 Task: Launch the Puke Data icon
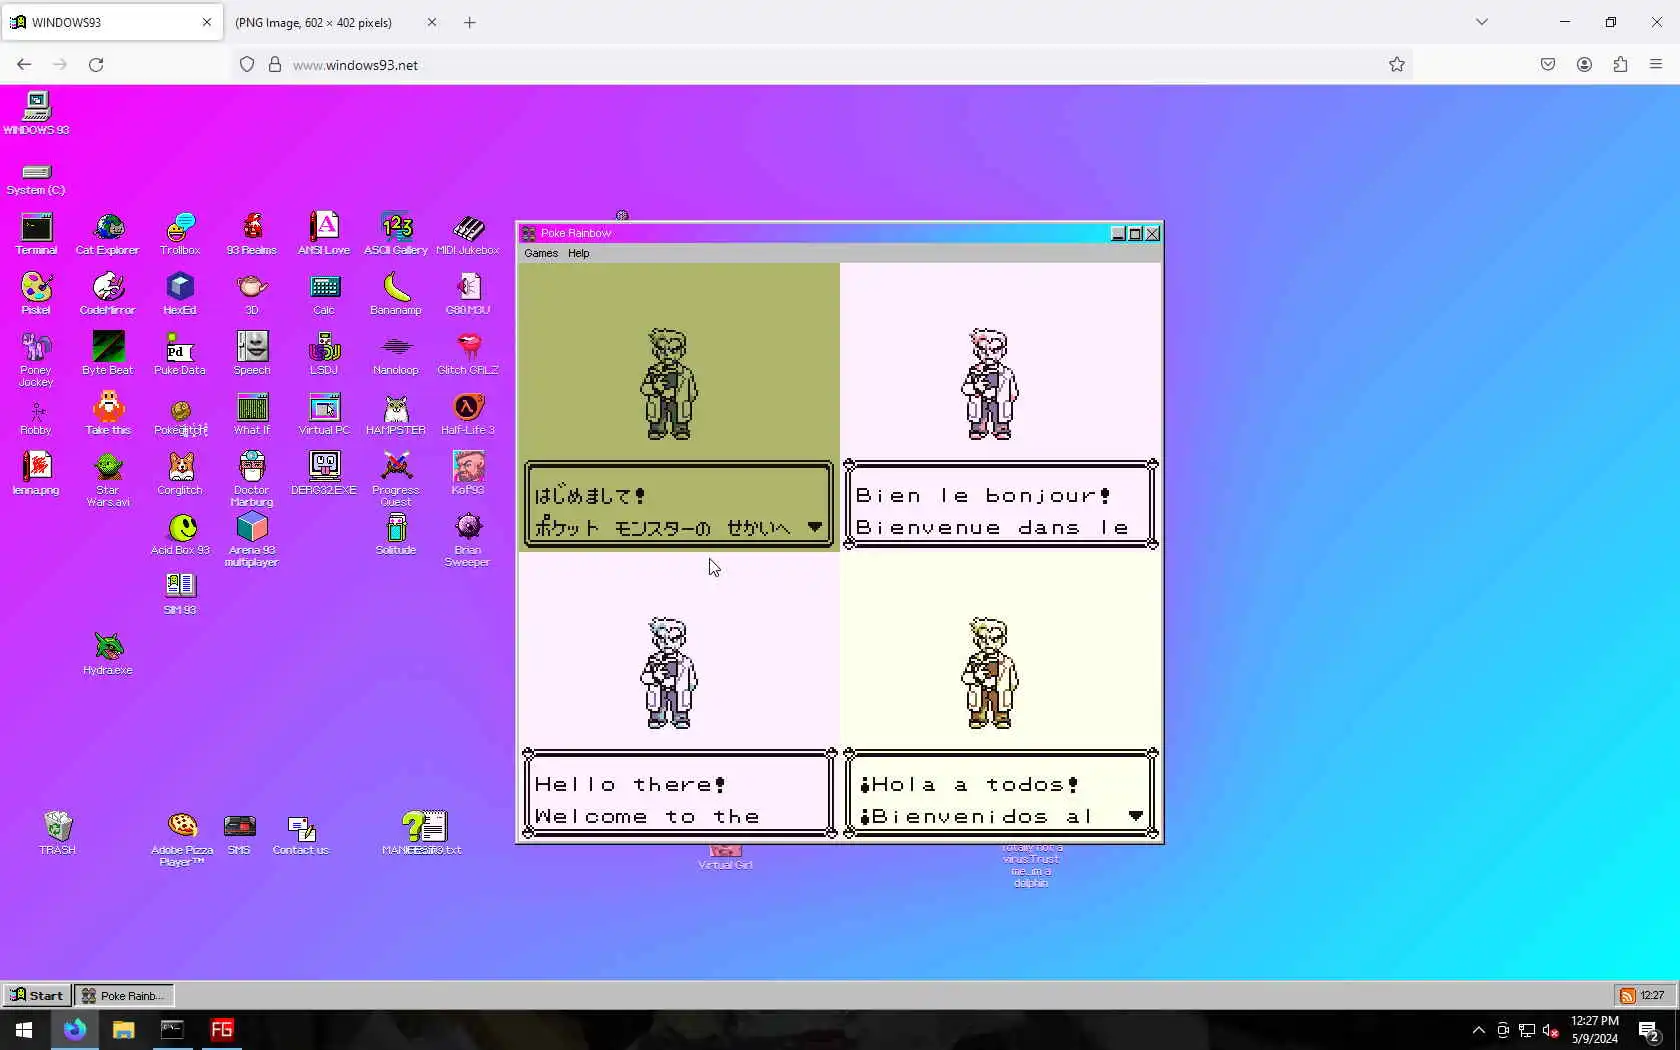pos(180,355)
